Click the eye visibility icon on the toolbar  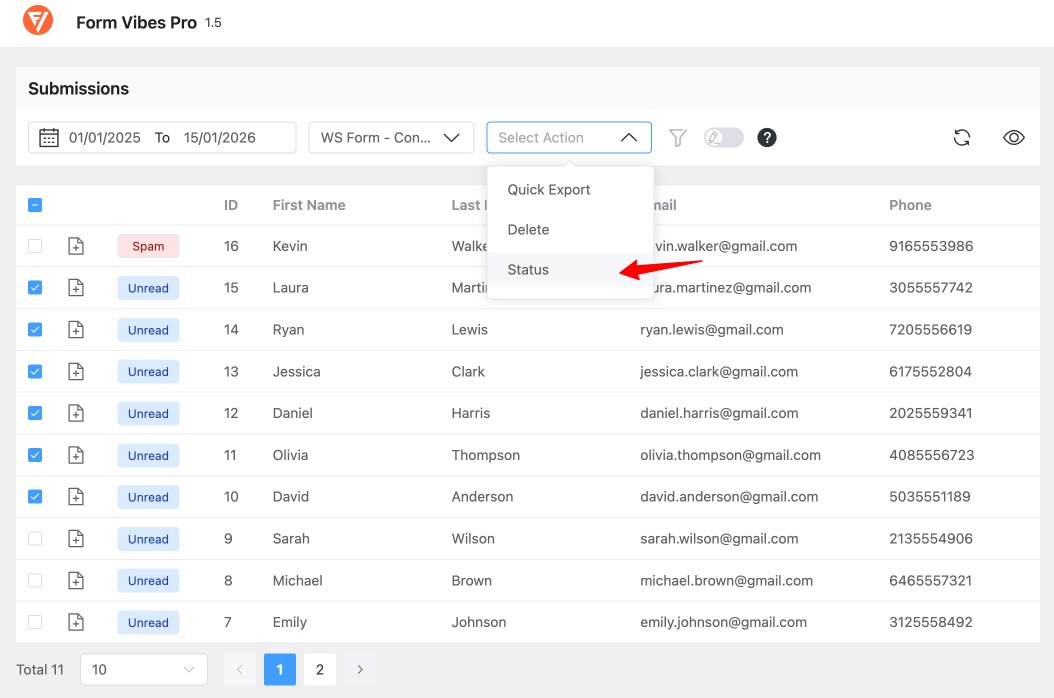1013,137
